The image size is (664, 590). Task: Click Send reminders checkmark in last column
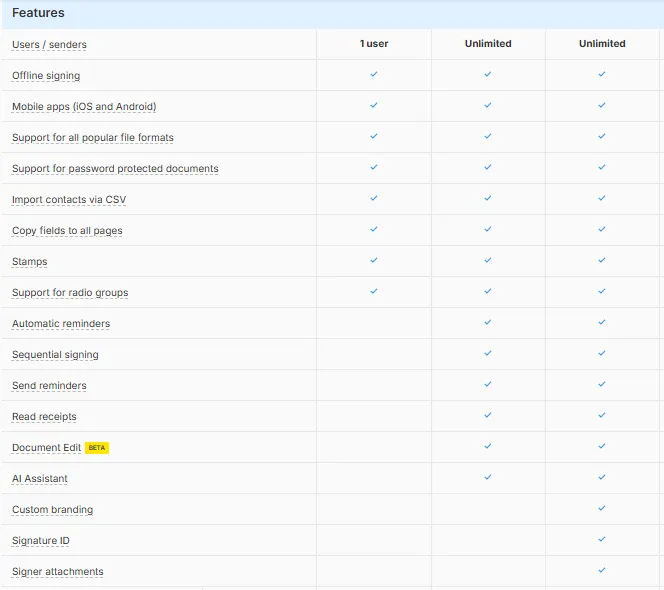pos(602,384)
